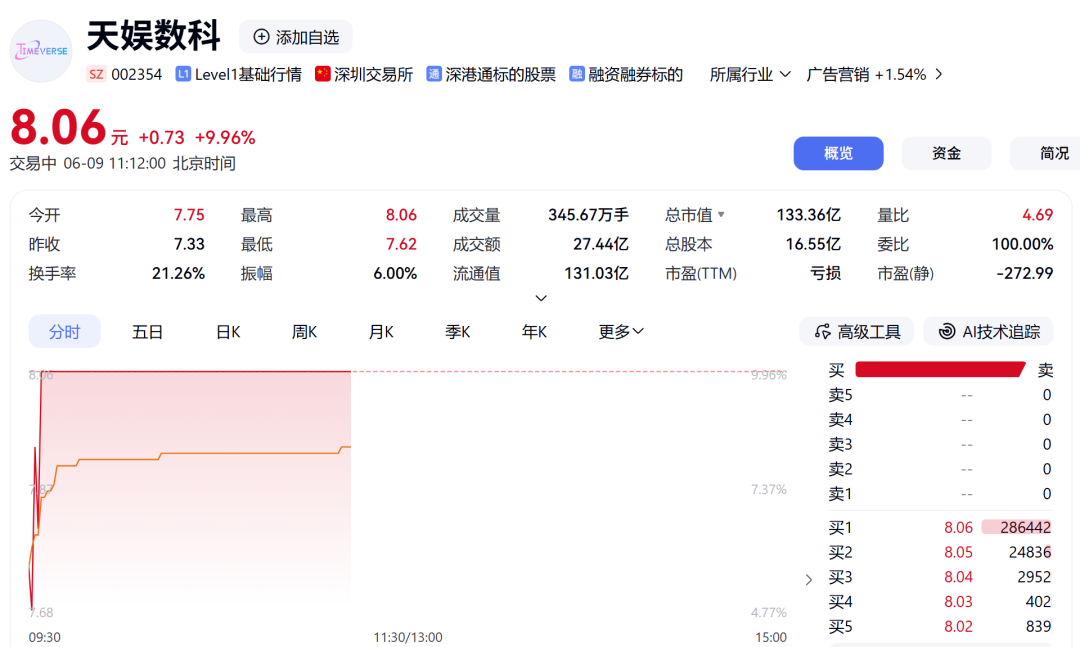Image resolution: width=1080 pixels, height=647 pixels.
Task: Select the 五日 chart tab
Action: click(147, 331)
